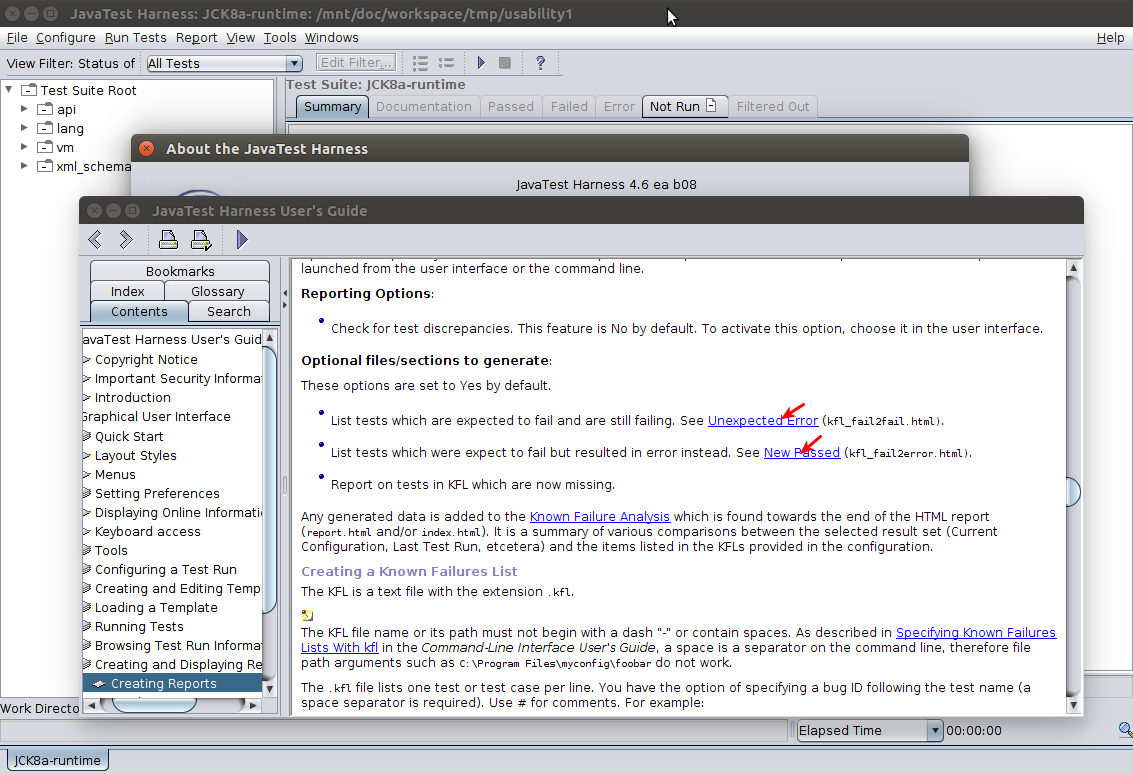Click the magnifier icon in the status bar
Viewport: 1133px width, 774px height.
click(x=1125, y=730)
